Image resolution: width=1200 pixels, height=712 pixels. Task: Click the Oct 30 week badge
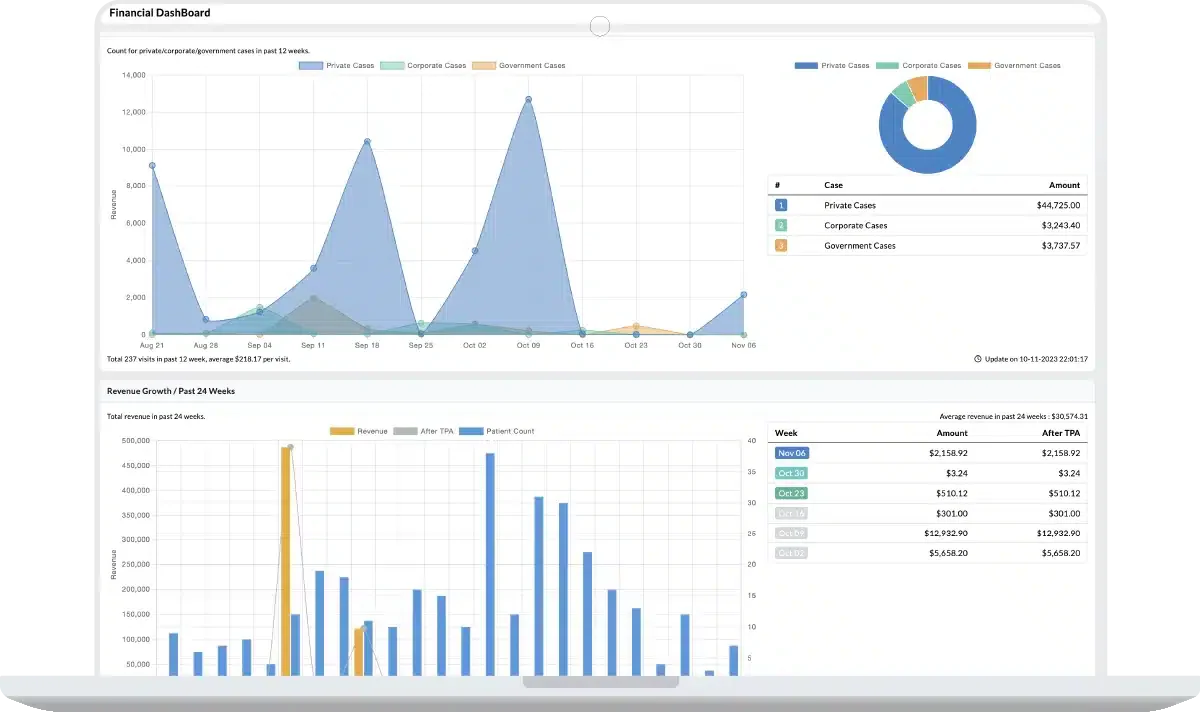coord(791,473)
